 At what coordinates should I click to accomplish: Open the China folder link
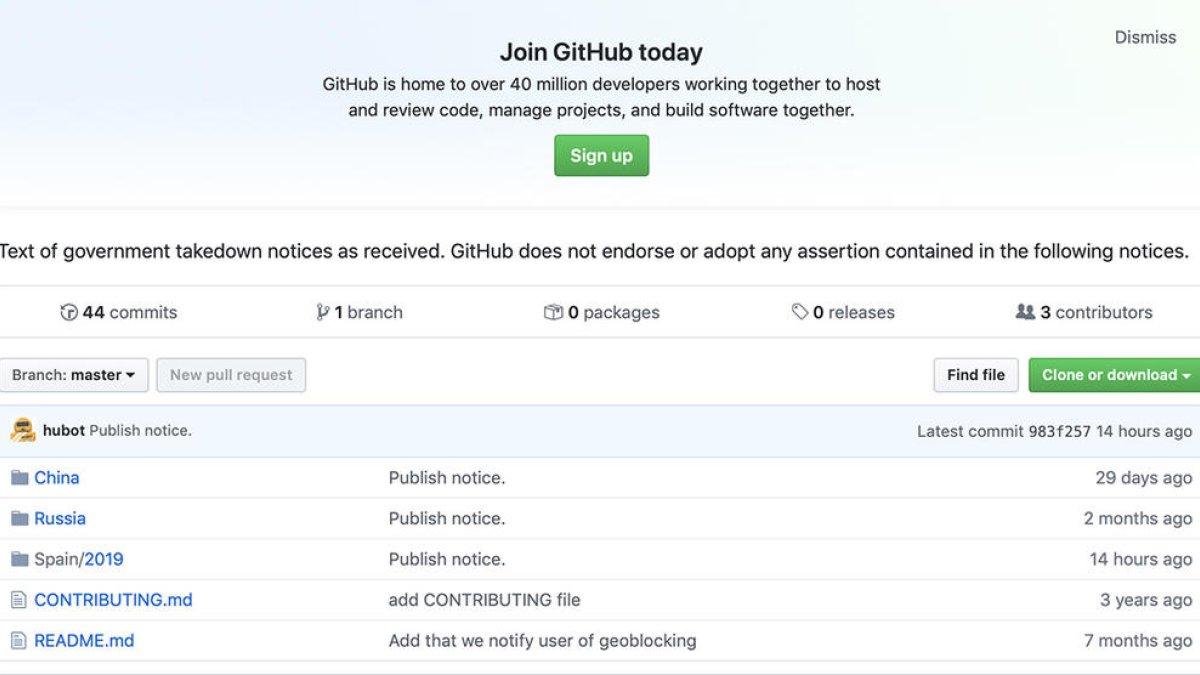[x=57, y=478]
